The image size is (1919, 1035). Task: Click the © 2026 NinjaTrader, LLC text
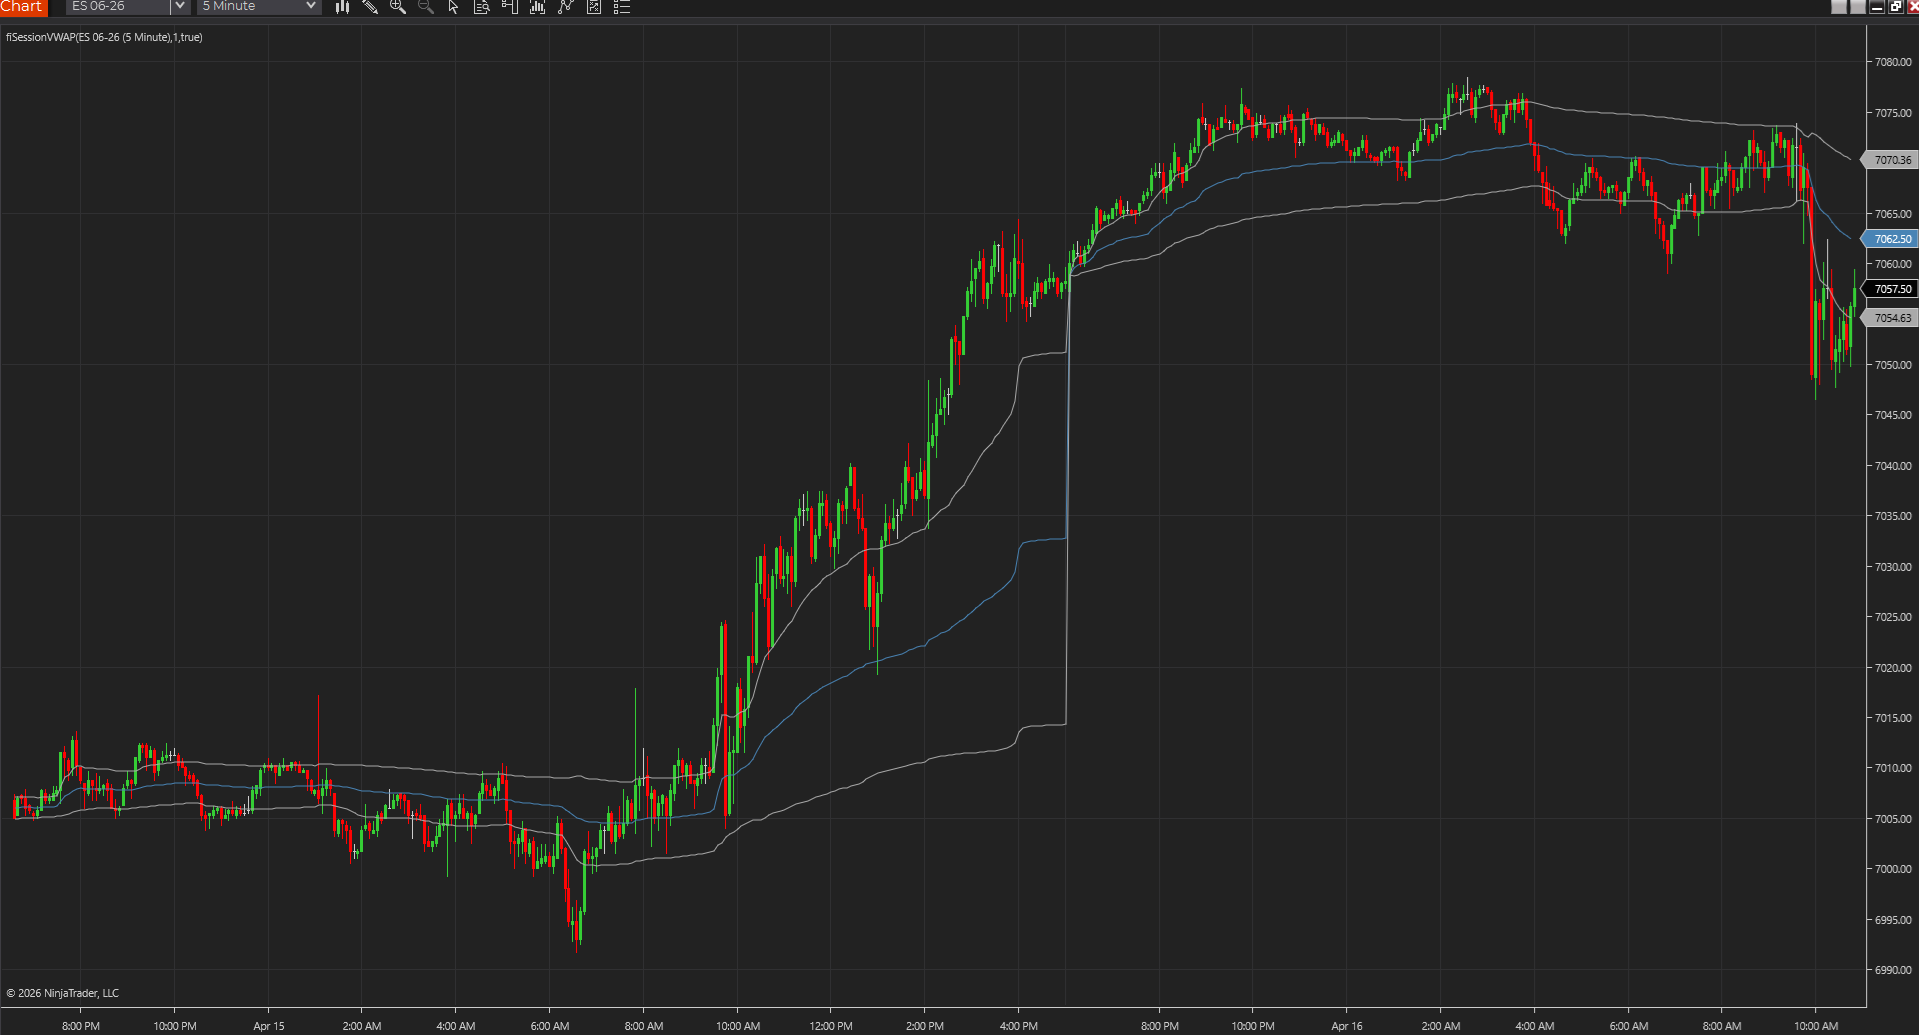62,992
